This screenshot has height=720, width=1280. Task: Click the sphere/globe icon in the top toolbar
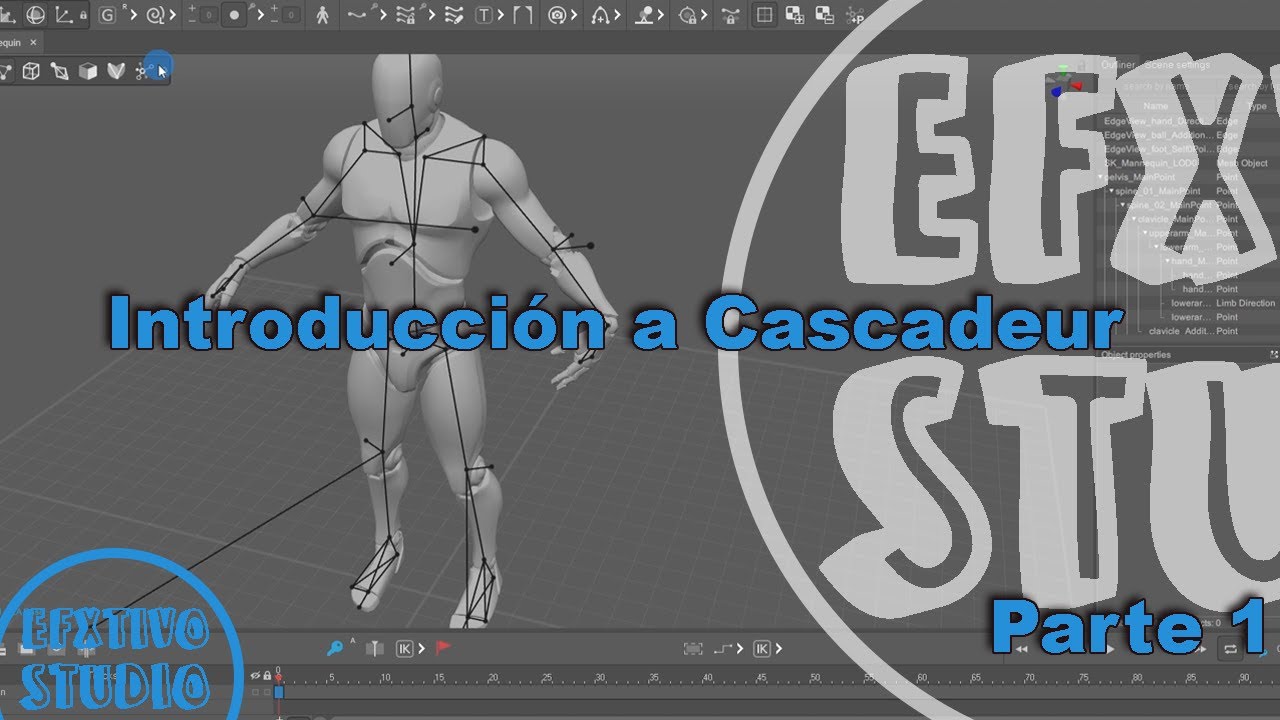(x=36, y=14)
